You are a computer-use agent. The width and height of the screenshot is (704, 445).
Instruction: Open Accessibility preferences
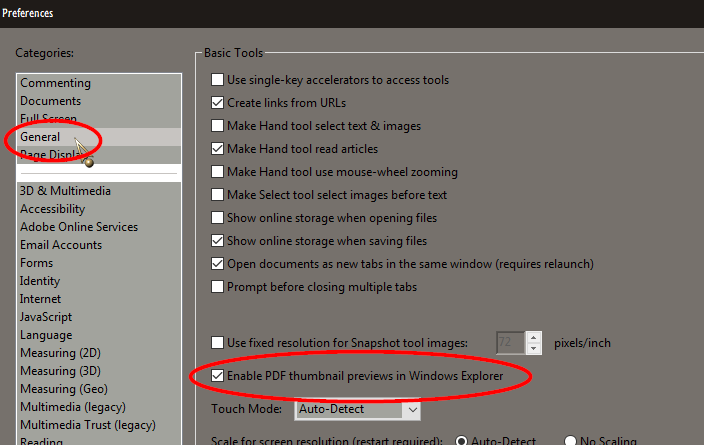[x=99, y=209]
